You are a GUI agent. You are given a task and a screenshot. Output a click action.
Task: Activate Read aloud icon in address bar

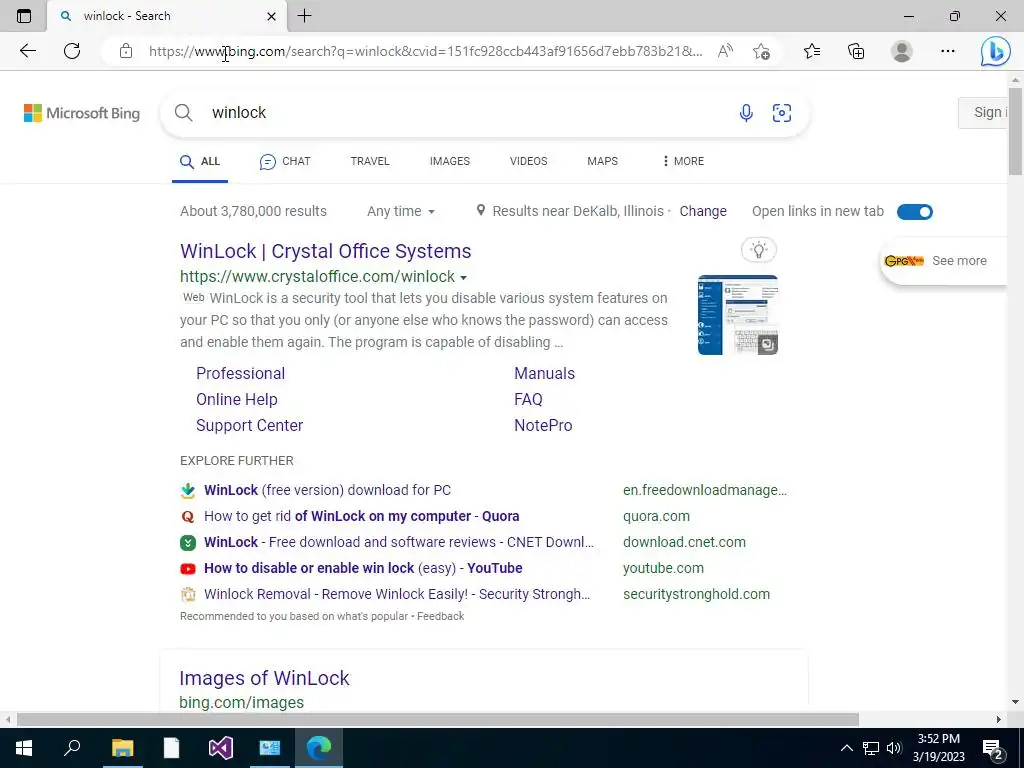point(725,51)
